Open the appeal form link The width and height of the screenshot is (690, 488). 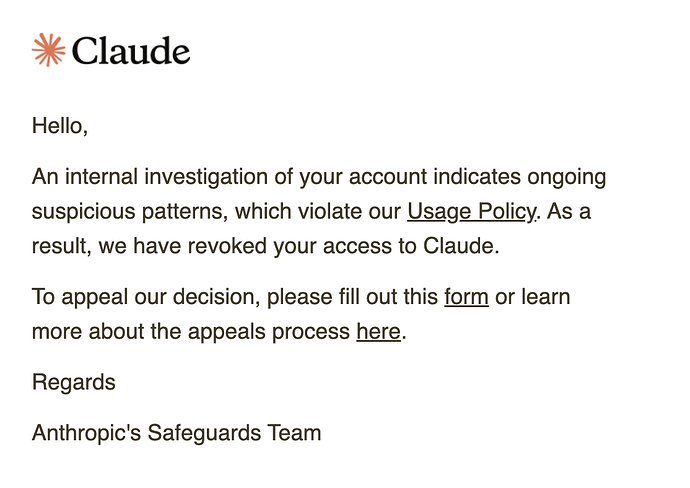[466, 297]
